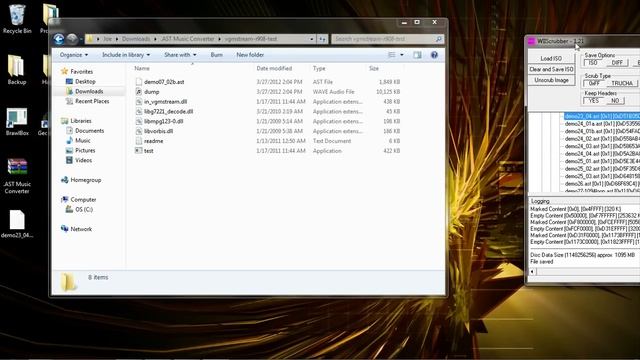Open the view options dropdown arrow
640x360 pixels.
click(x=402, y=55)
